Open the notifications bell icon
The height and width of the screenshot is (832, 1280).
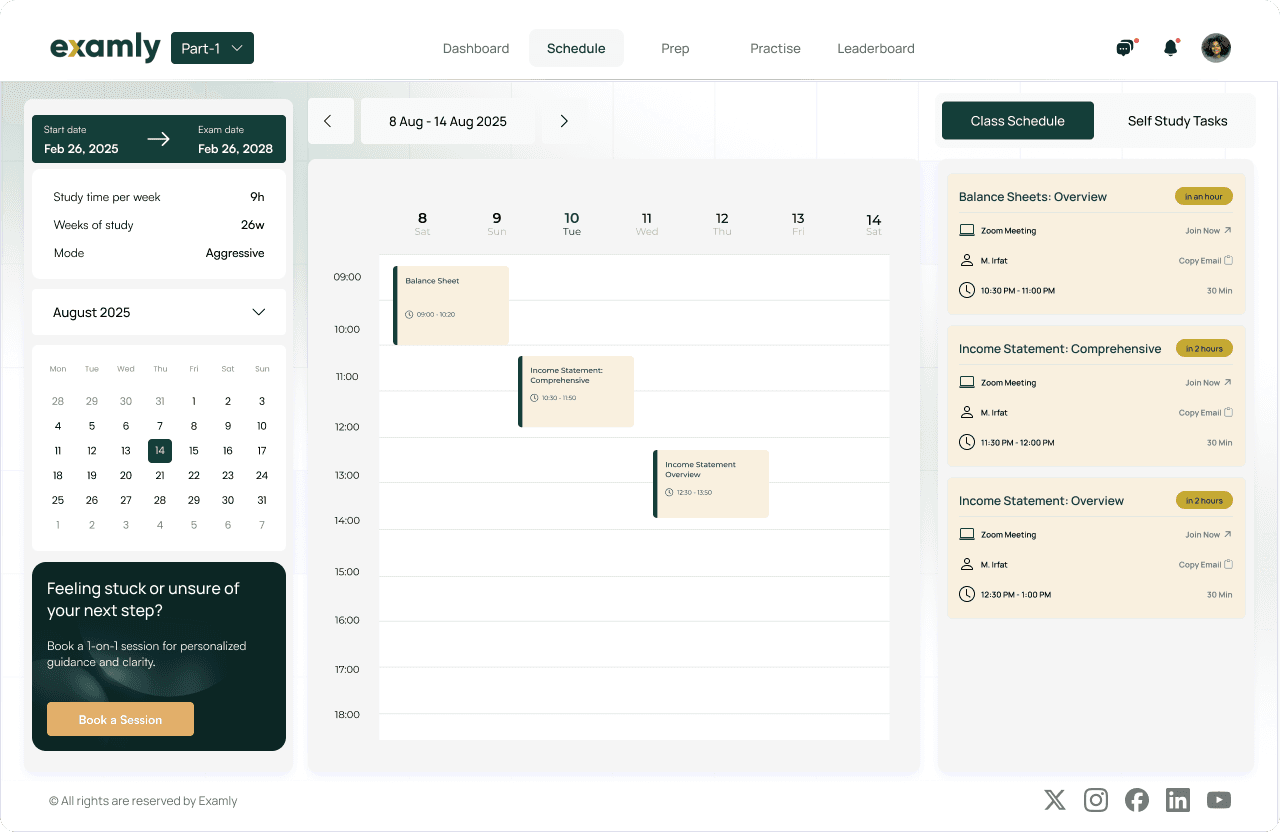coord(1170,47)
